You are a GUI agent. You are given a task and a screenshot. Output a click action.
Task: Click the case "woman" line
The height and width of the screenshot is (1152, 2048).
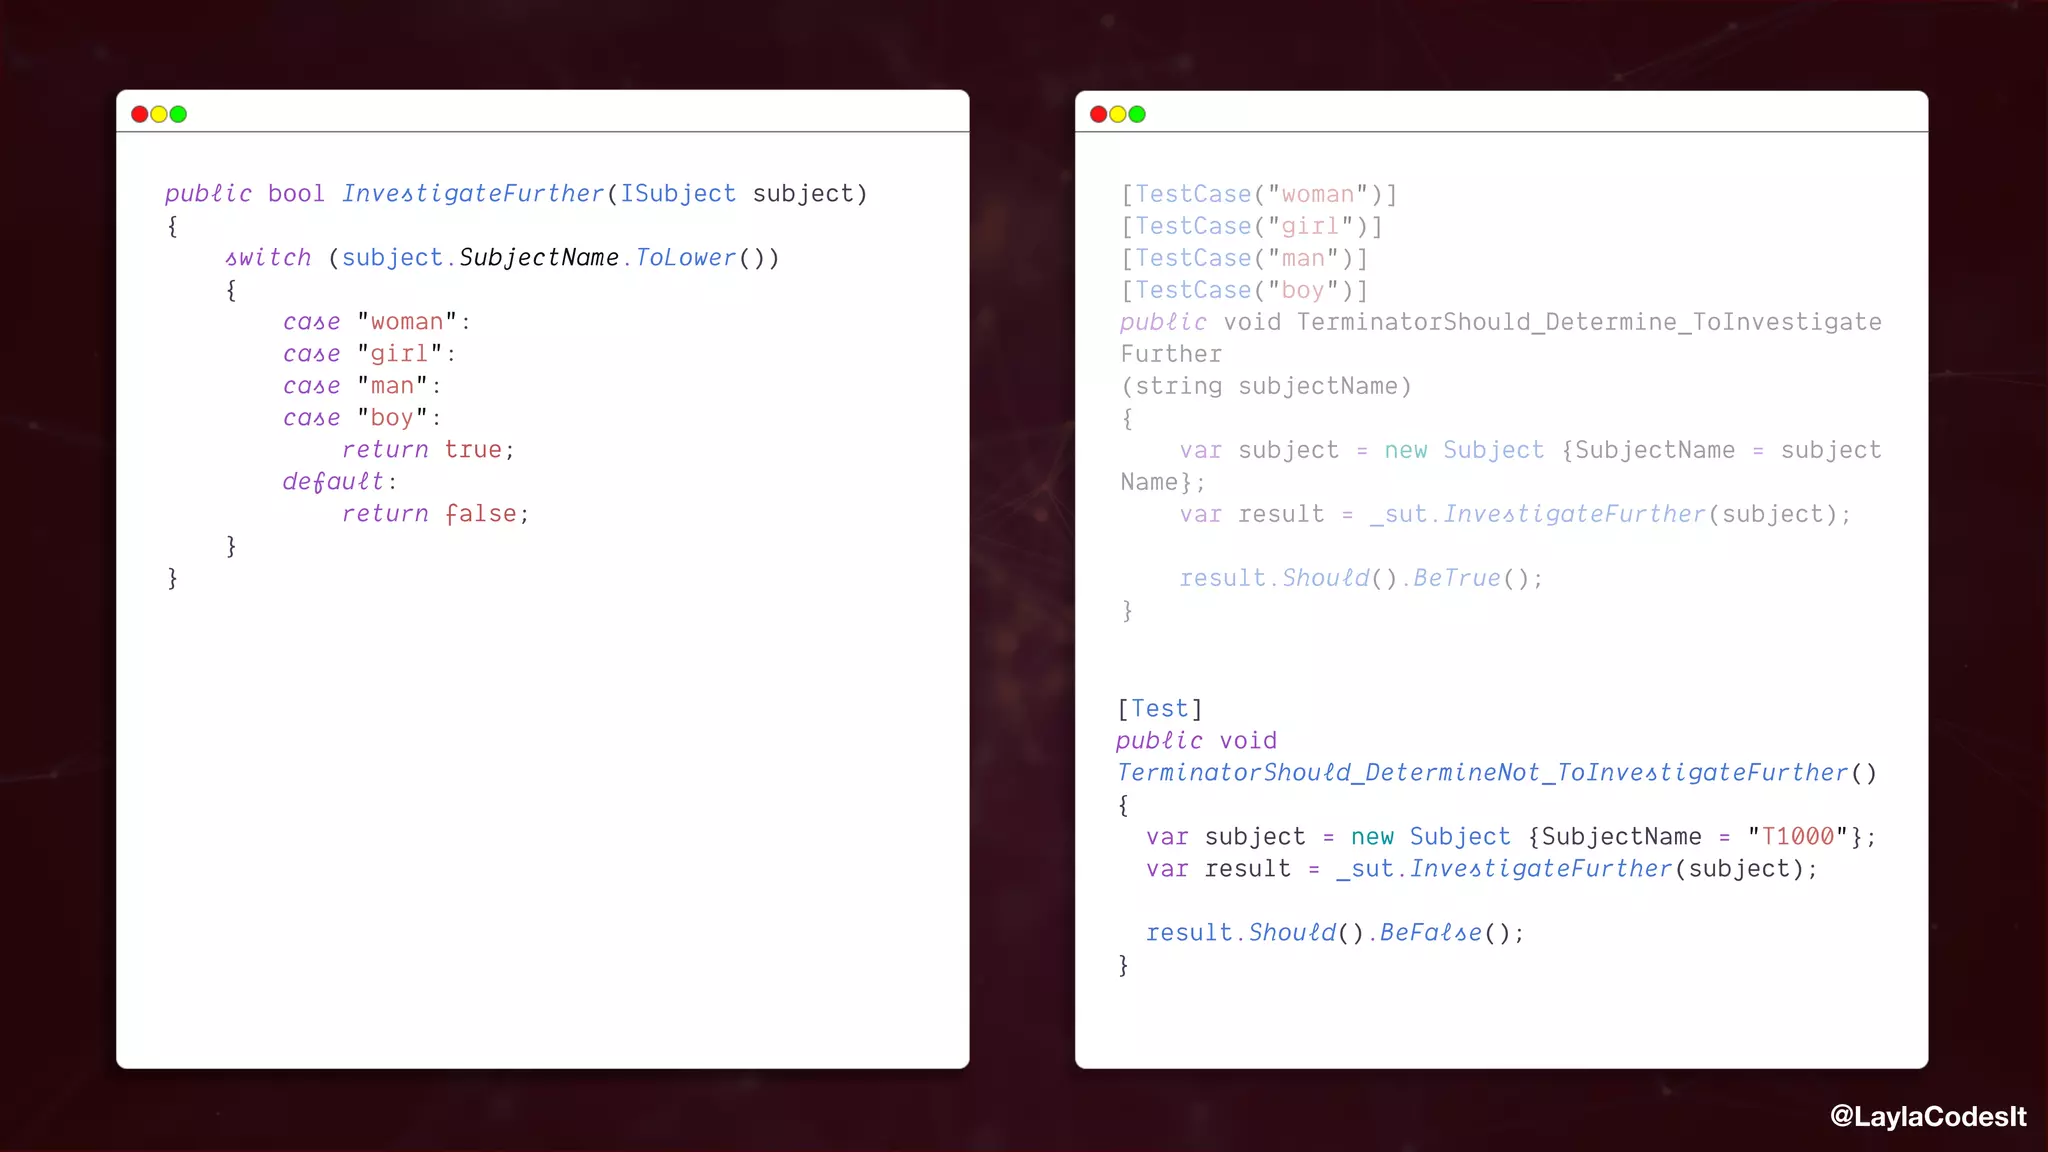(377, 322)
